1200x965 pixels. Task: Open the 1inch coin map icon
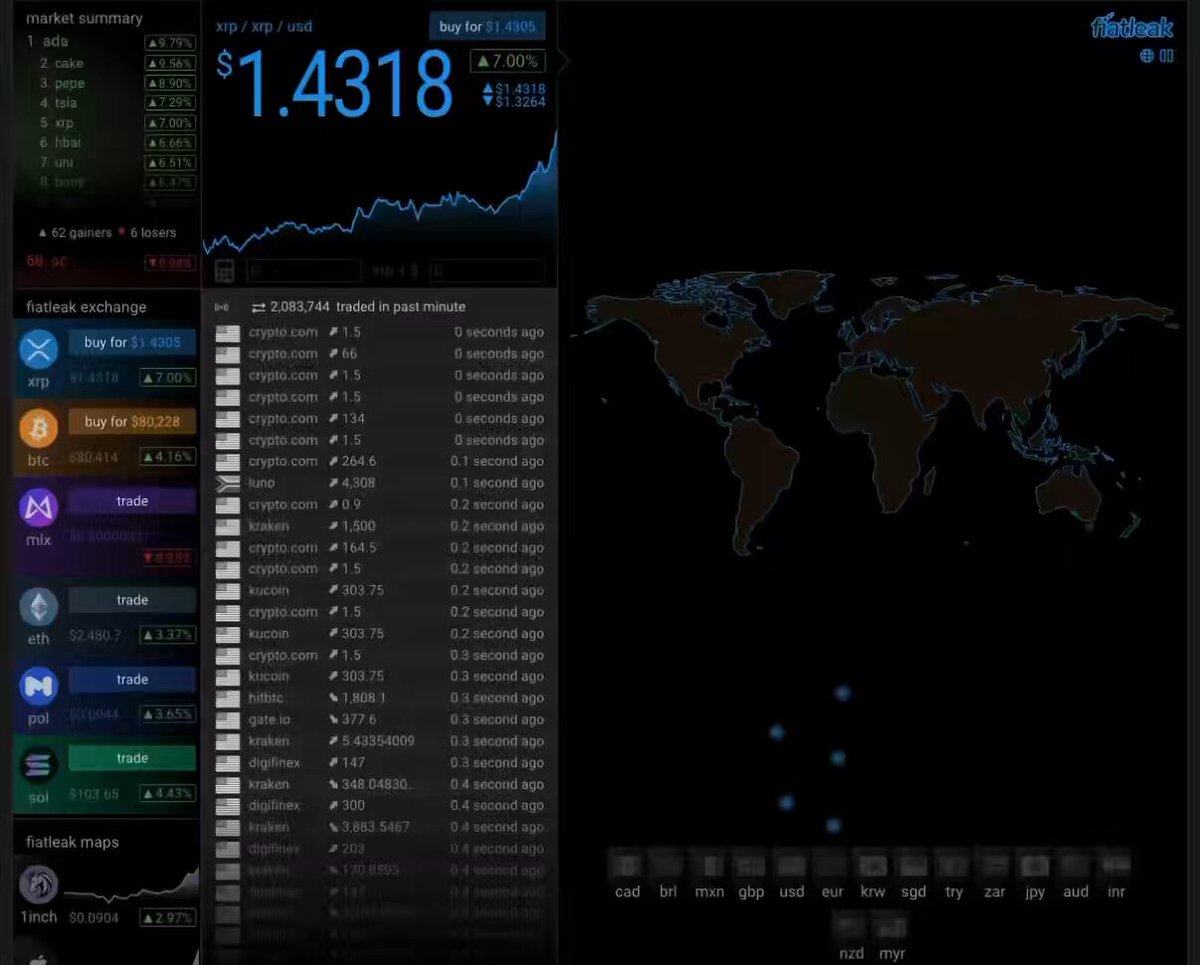pos(39,885)
